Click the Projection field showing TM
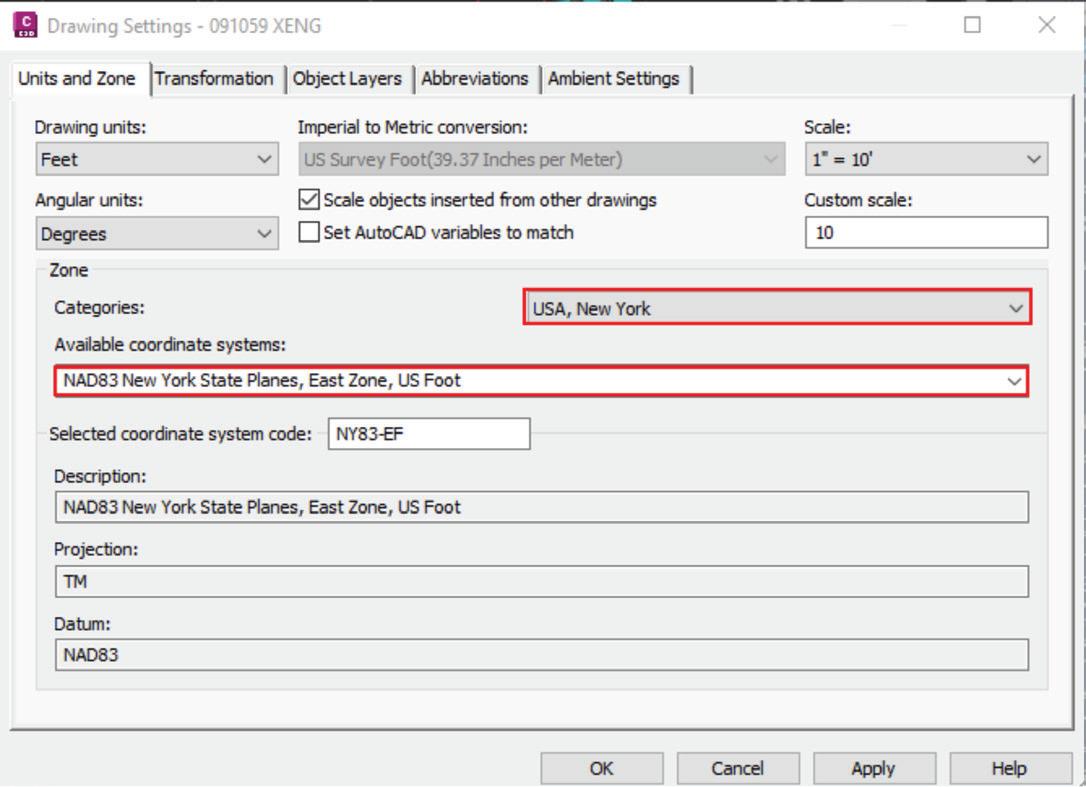Viewport: 1086px width, 787px height. click(542, 582)
